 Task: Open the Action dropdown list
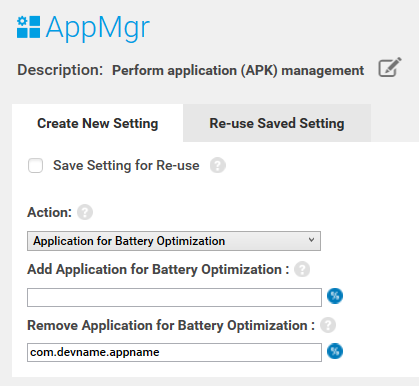point(174,241)
